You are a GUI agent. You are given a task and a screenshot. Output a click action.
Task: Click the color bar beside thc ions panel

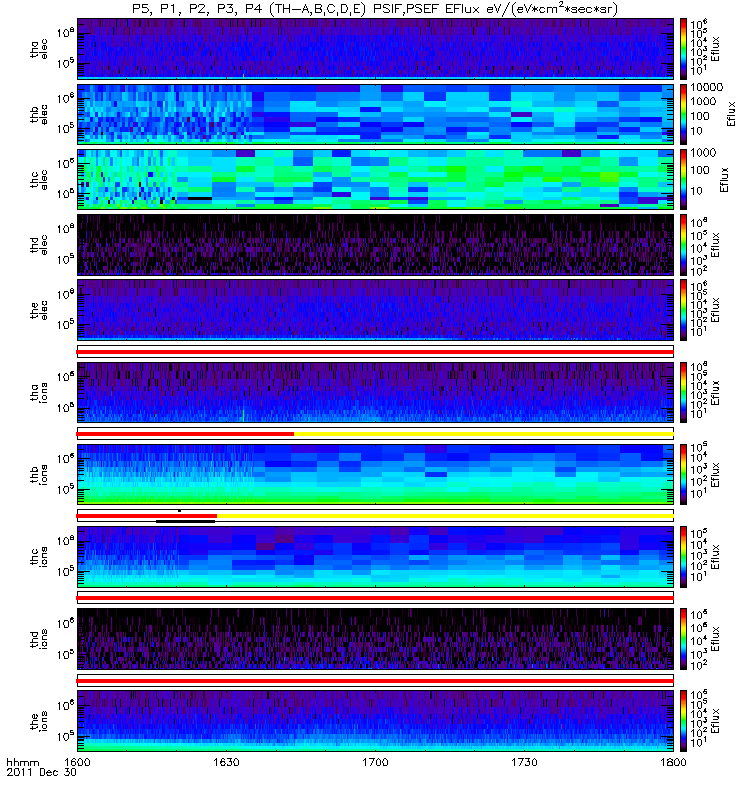pos(683,557)
